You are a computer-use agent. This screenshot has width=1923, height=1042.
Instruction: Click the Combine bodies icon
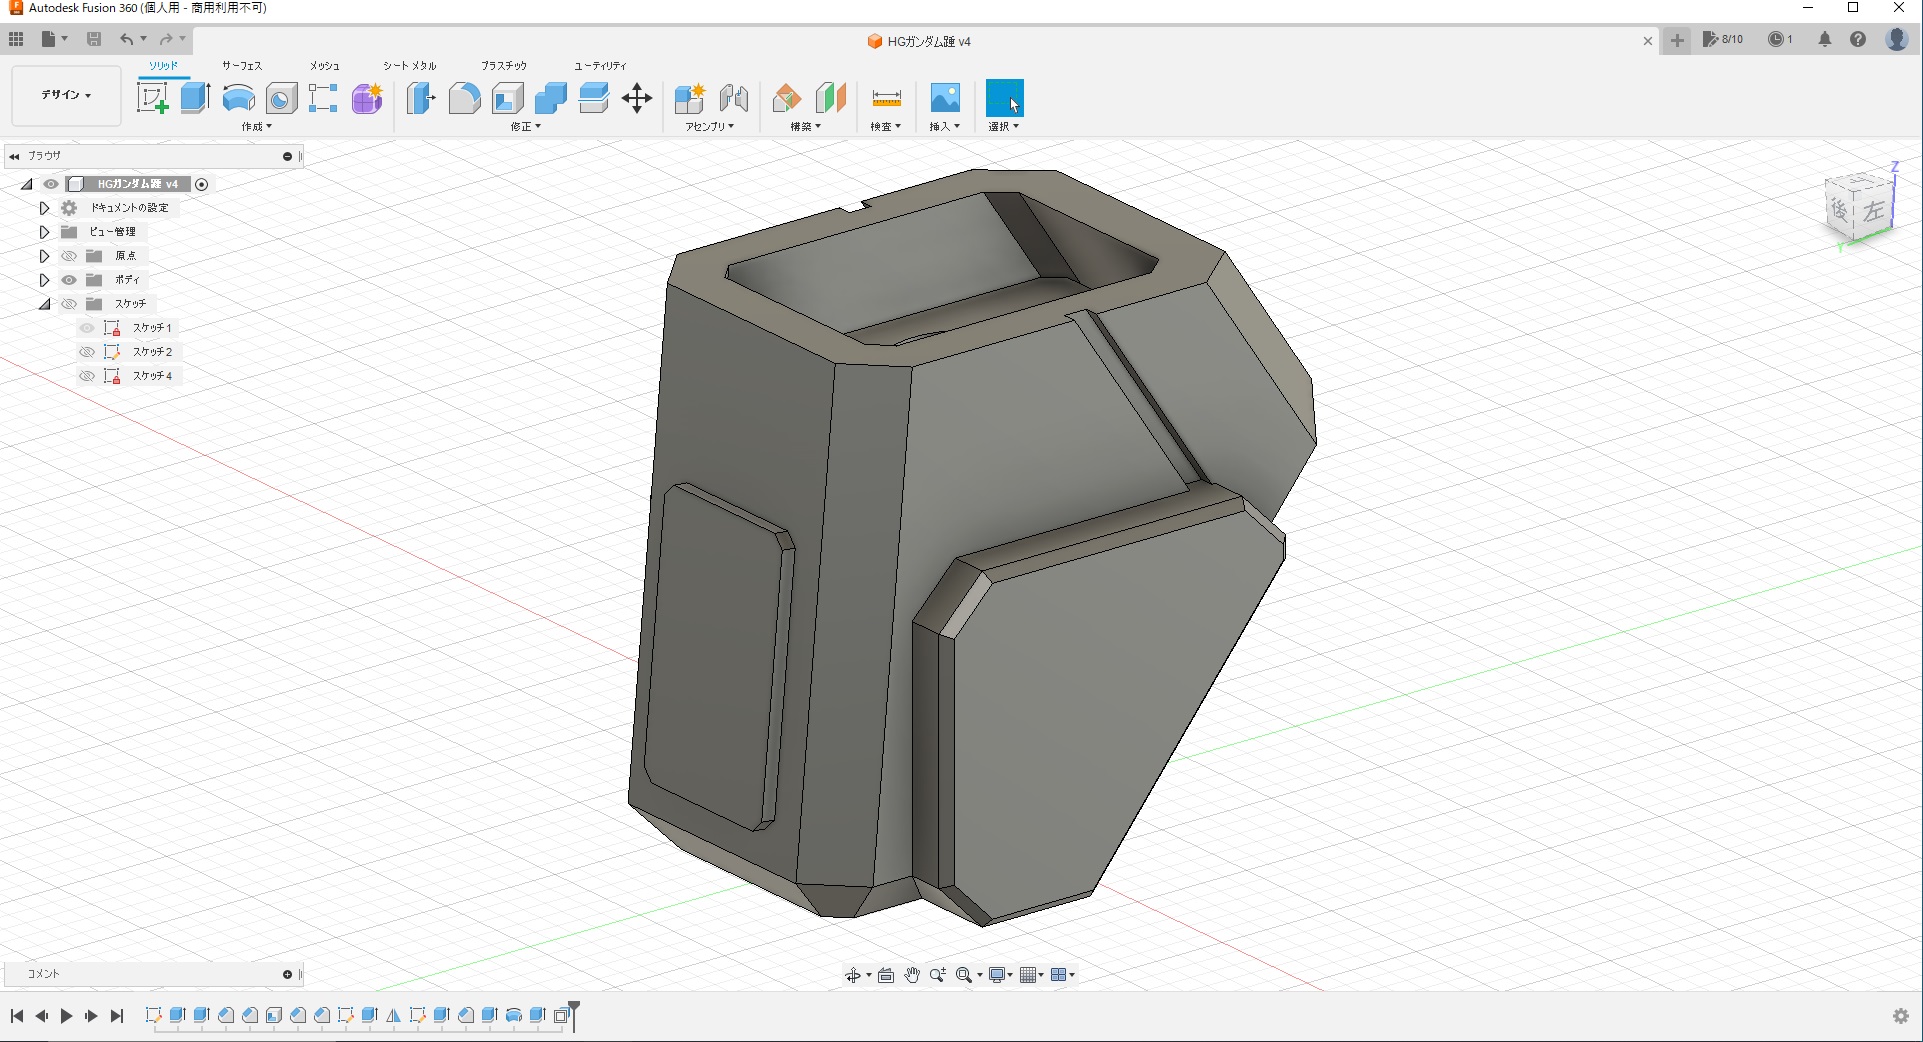[x=551, y=98]
